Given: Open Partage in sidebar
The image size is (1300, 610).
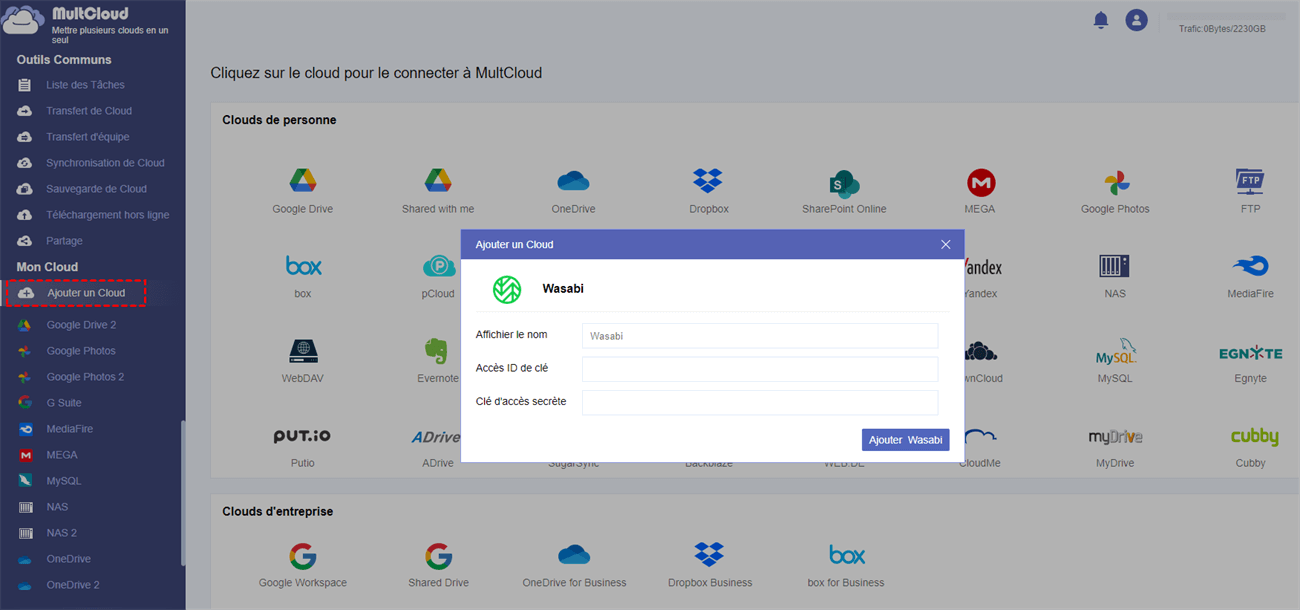Looking at the screenshot, I should click(x=64, y=241).
